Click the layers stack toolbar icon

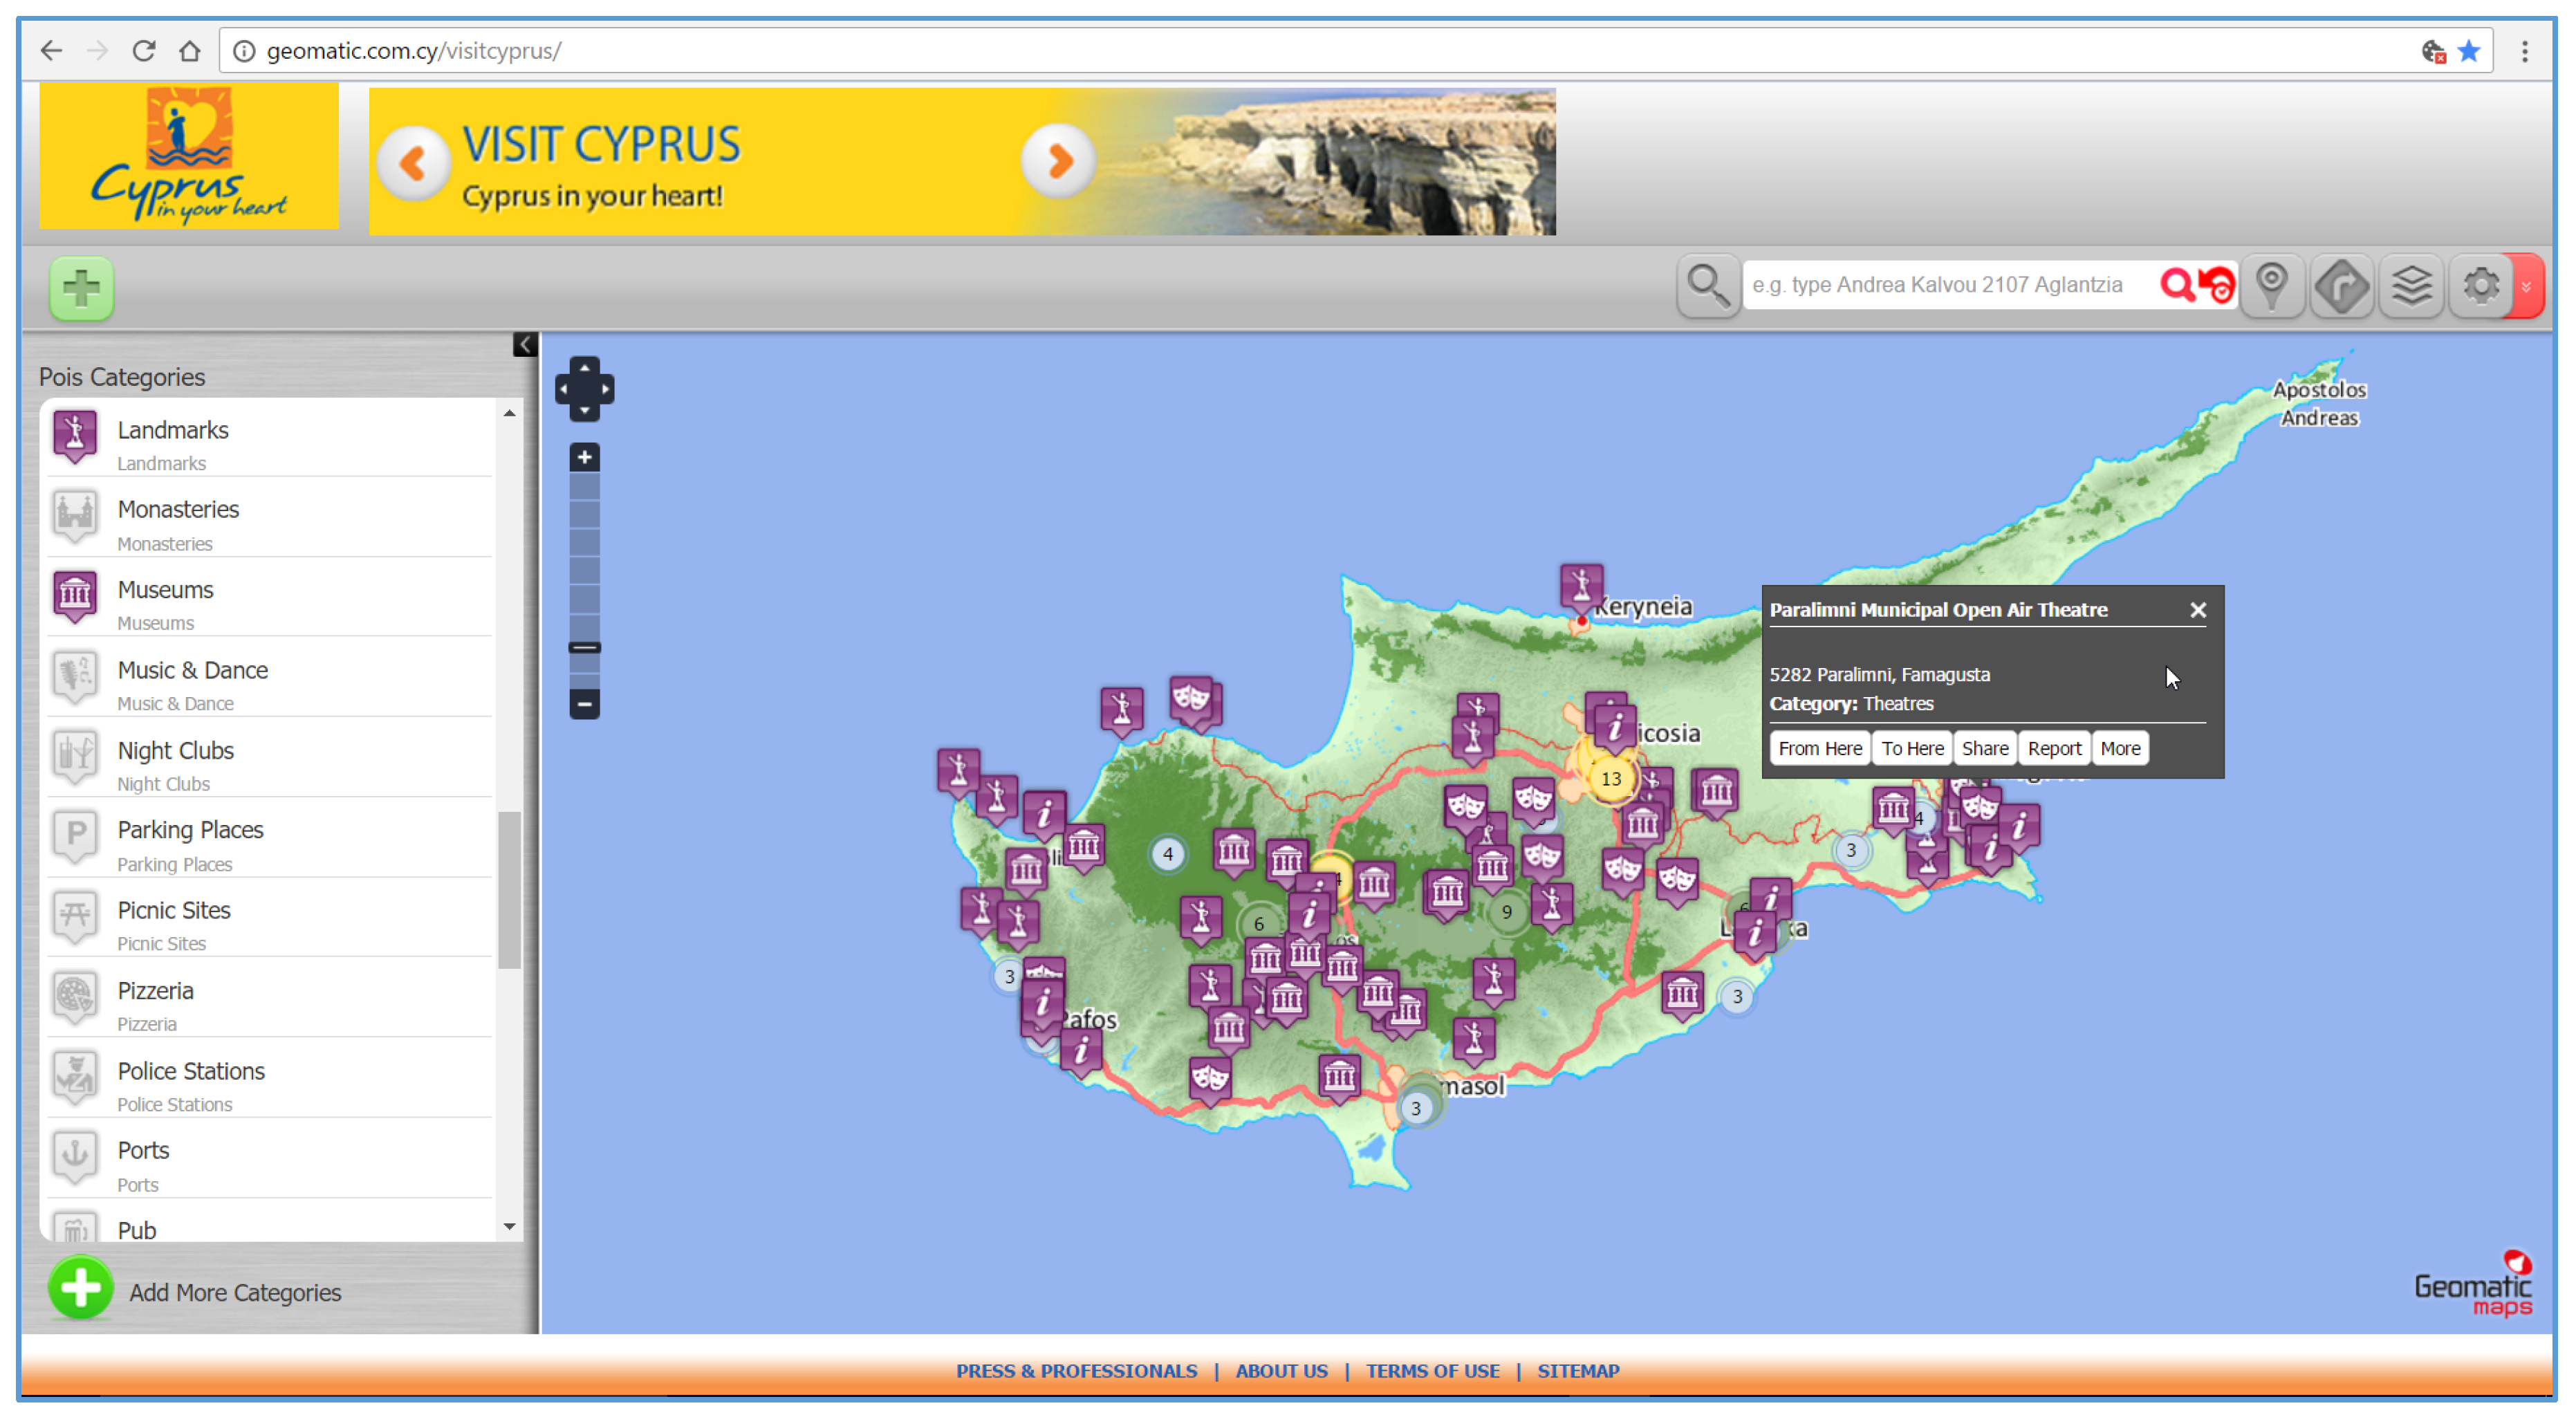(x=2411, y=286)
